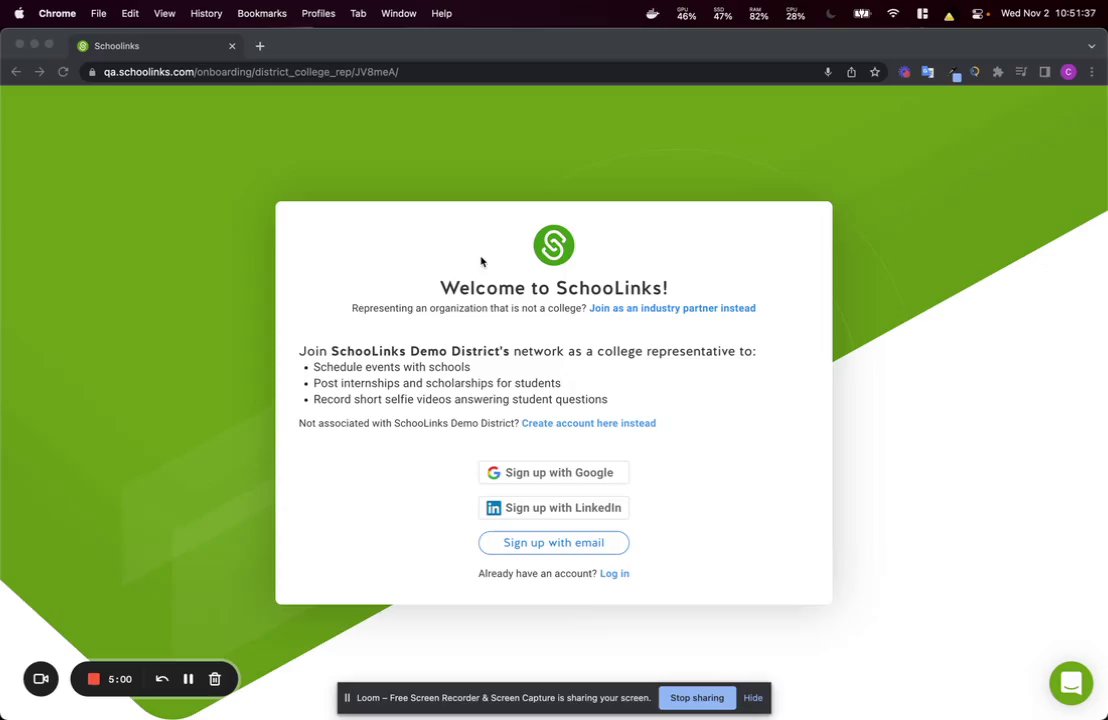
Task: Toggle the Chrome side panel
Action: coord(1044,72)
